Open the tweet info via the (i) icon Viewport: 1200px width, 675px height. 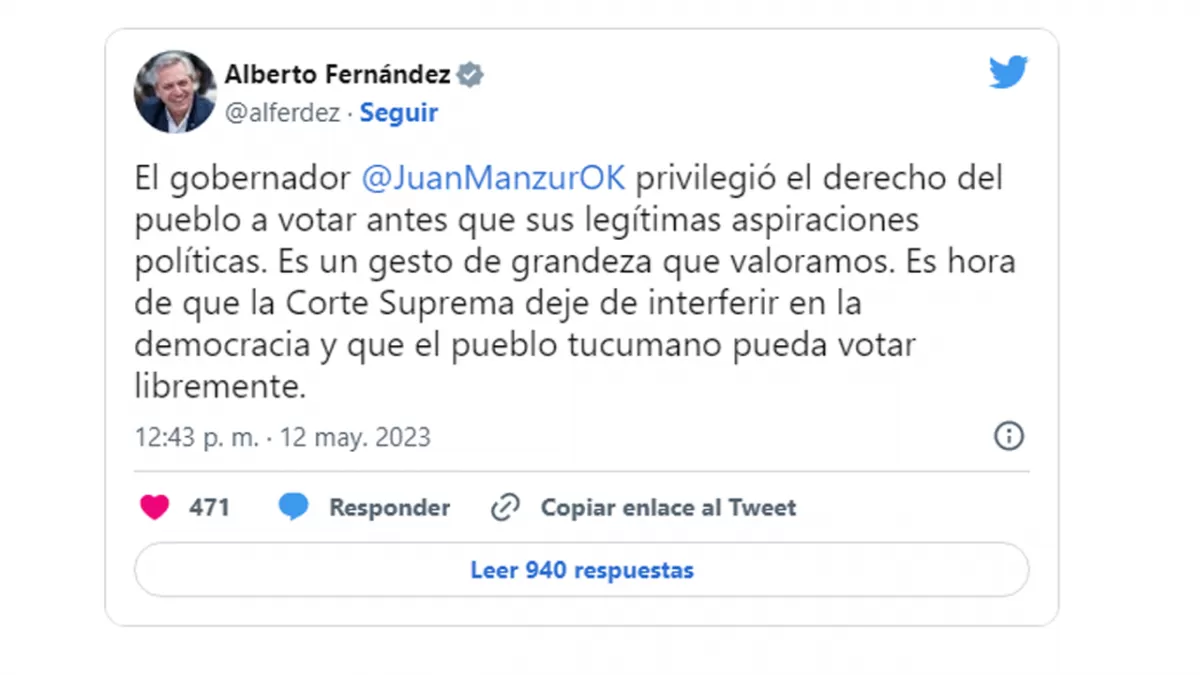[1009, 437]
